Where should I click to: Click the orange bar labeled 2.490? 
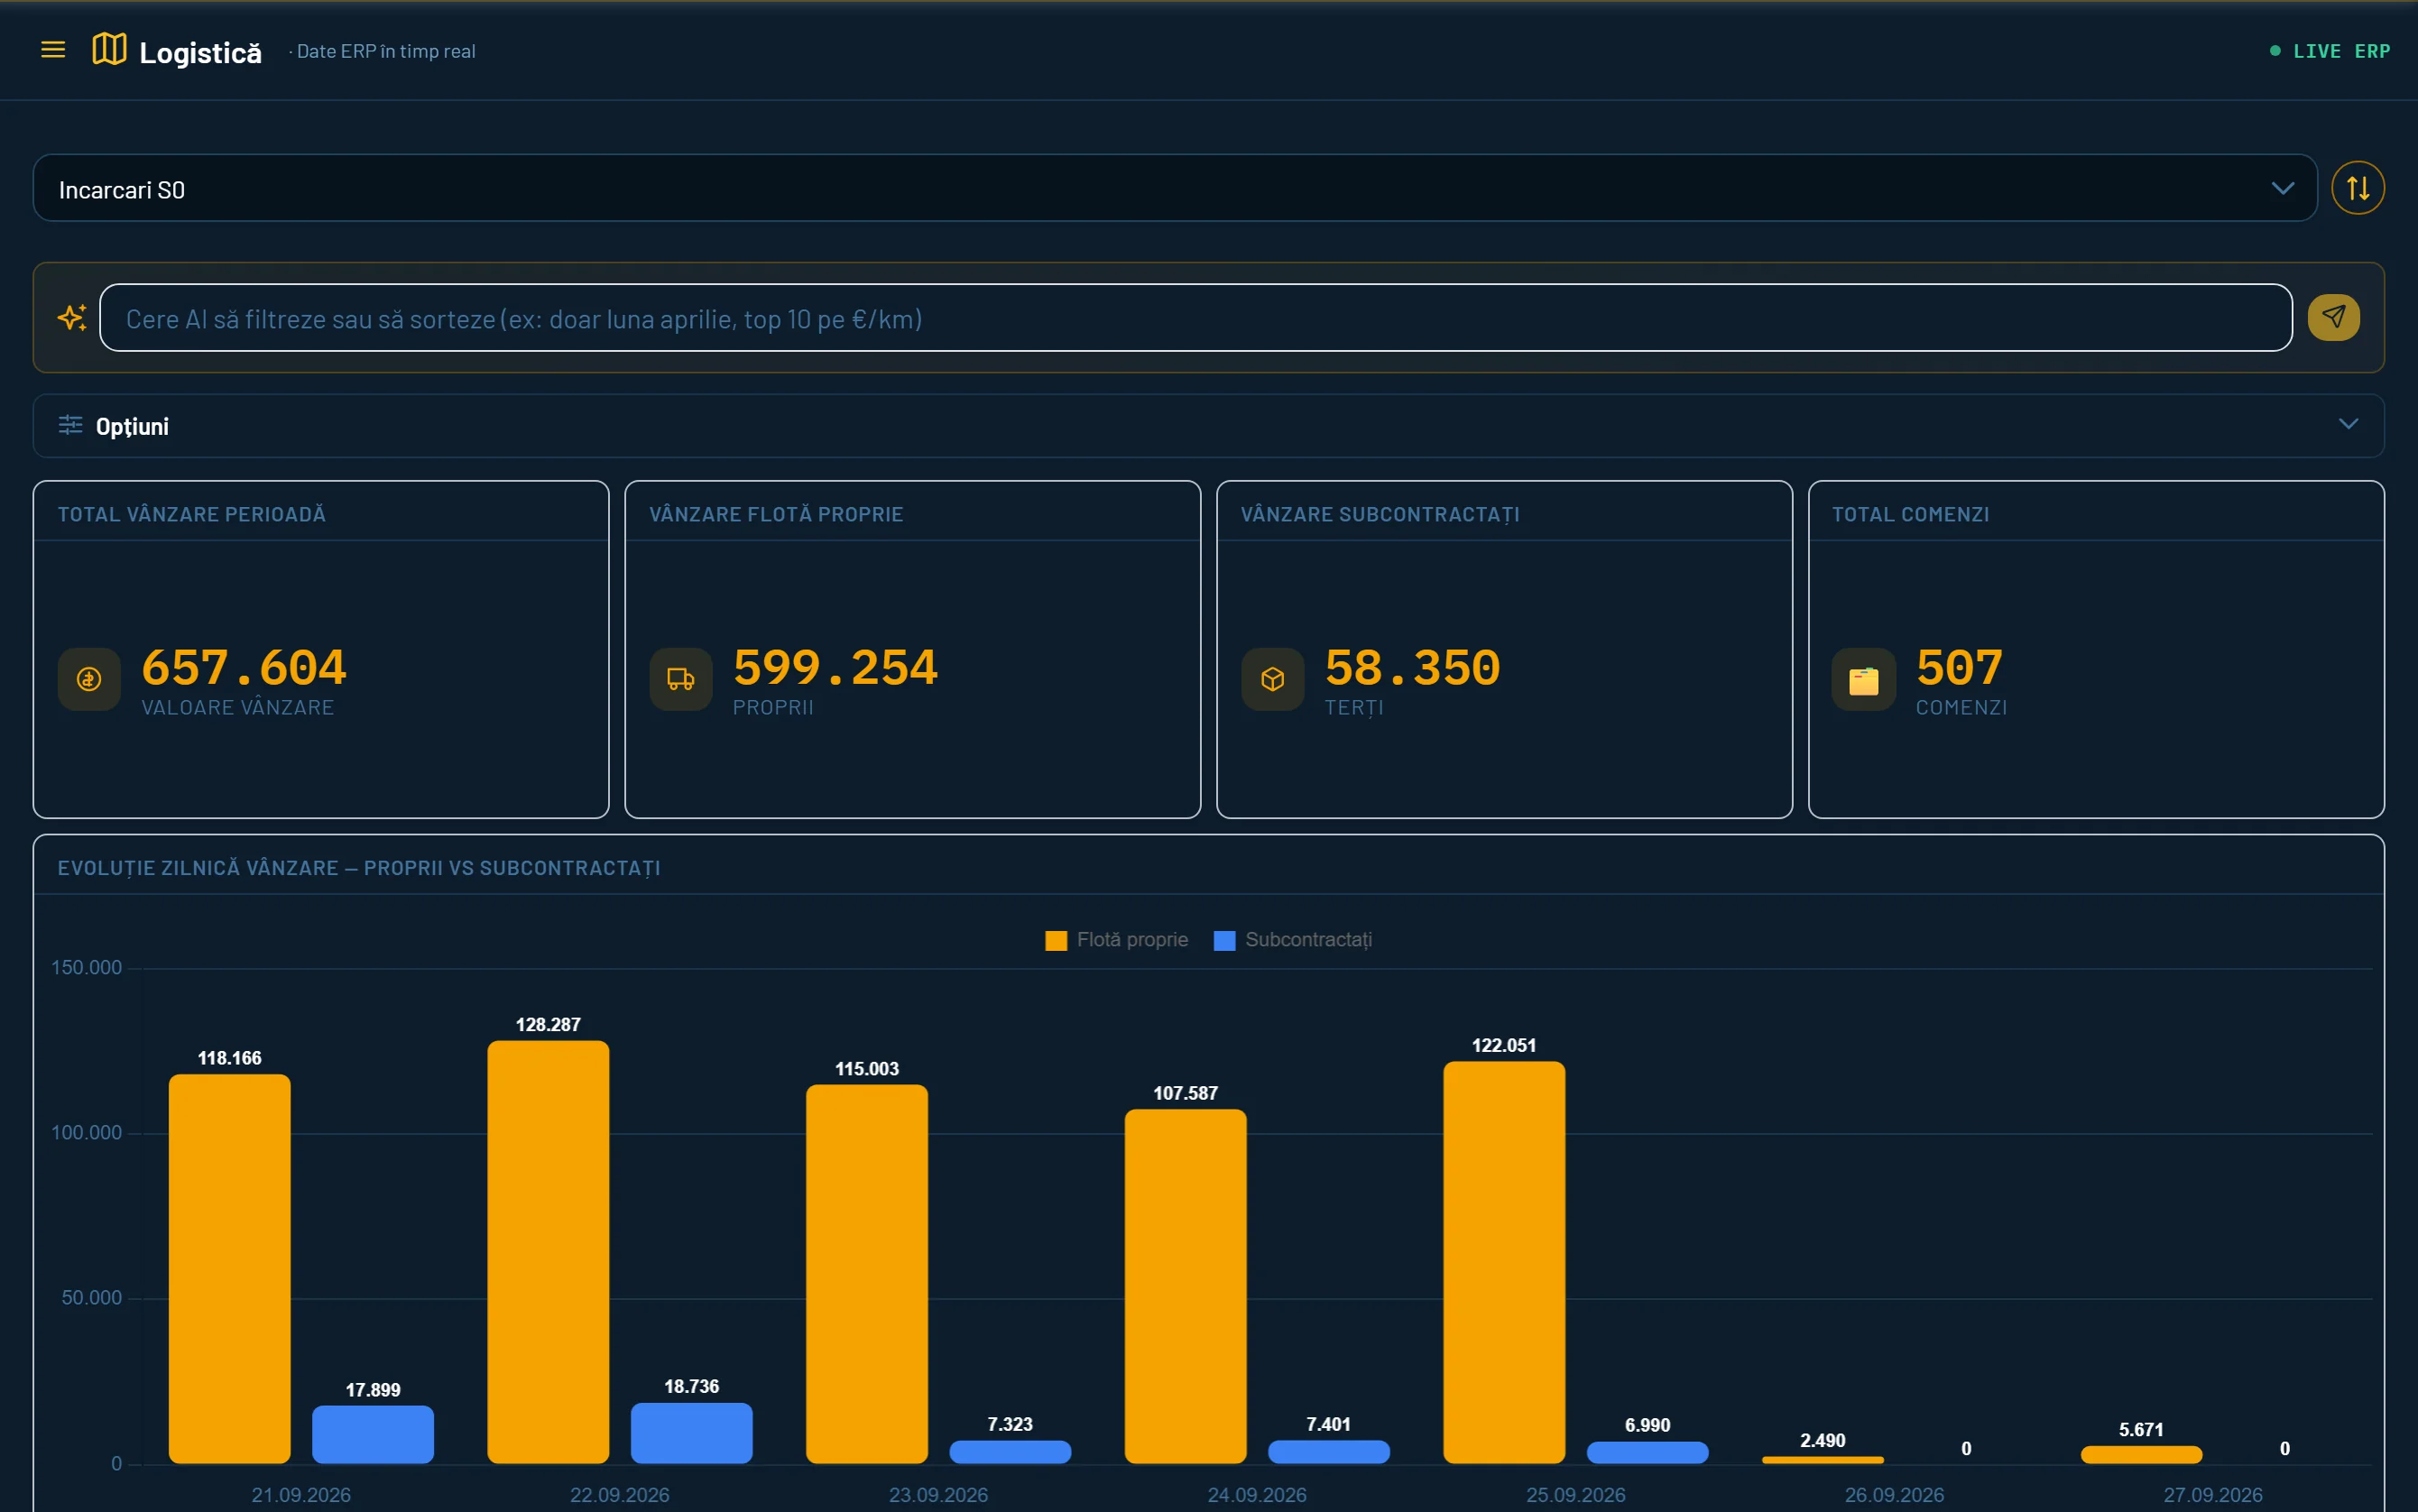[x=1823, y=1460]
